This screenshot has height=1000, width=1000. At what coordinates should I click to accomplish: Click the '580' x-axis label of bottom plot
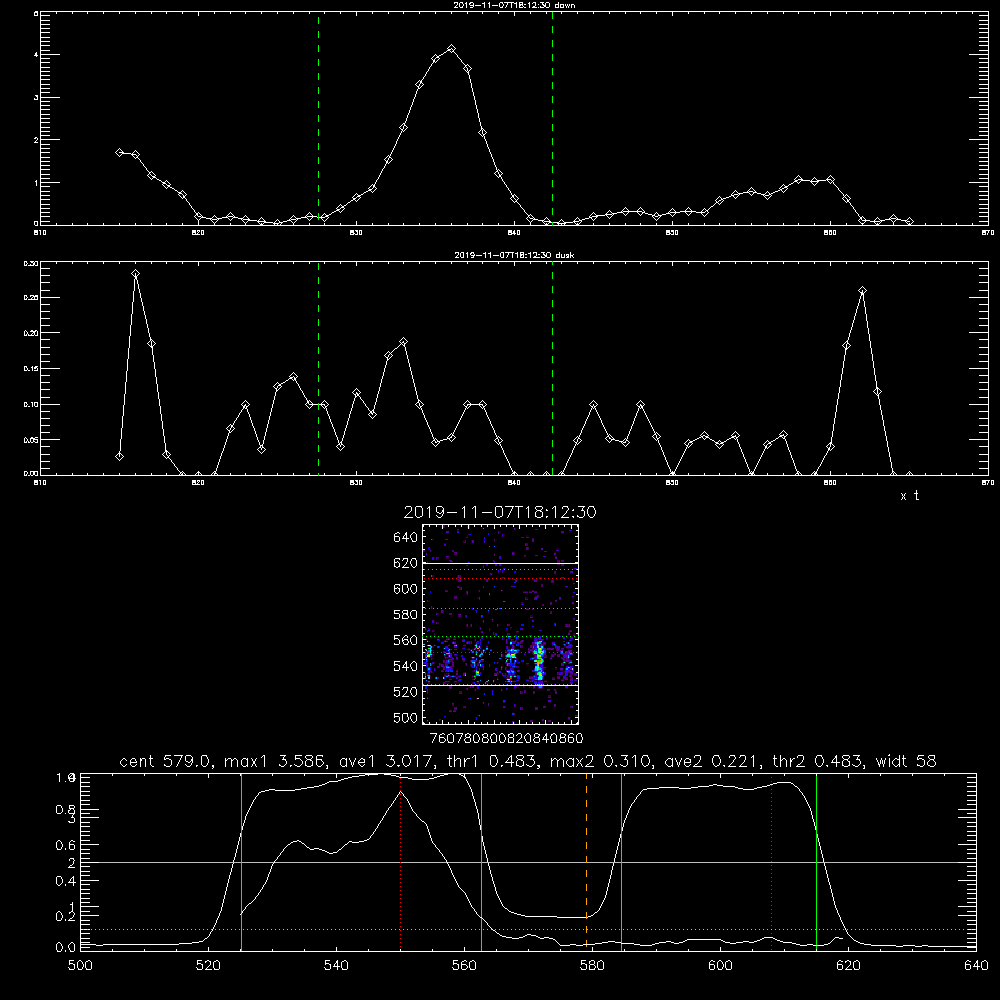pyautogui.click(x=592, y=966)
